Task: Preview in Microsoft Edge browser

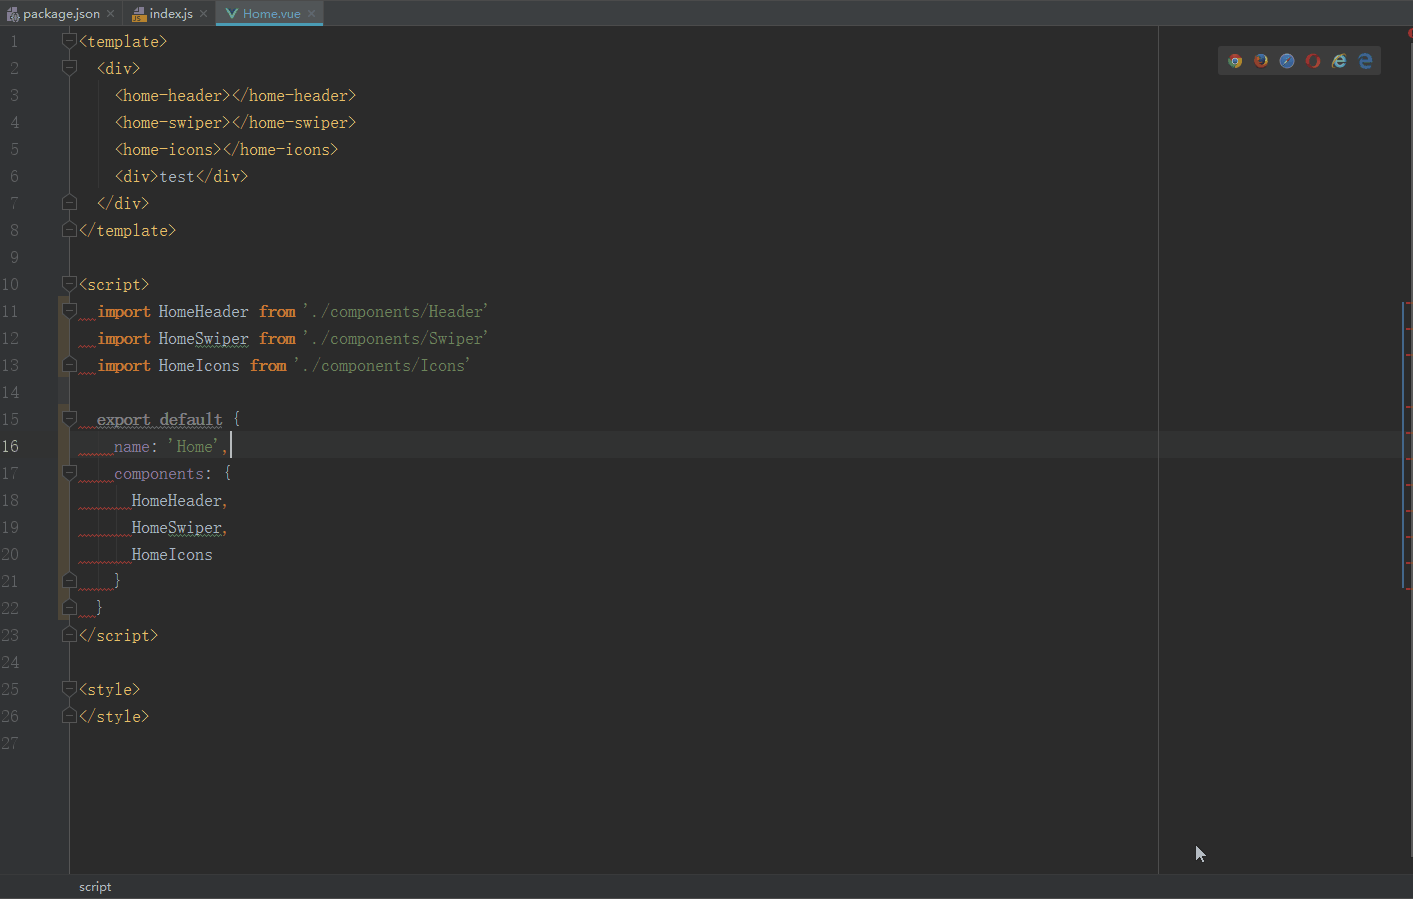Action: tap(1365, 60)
